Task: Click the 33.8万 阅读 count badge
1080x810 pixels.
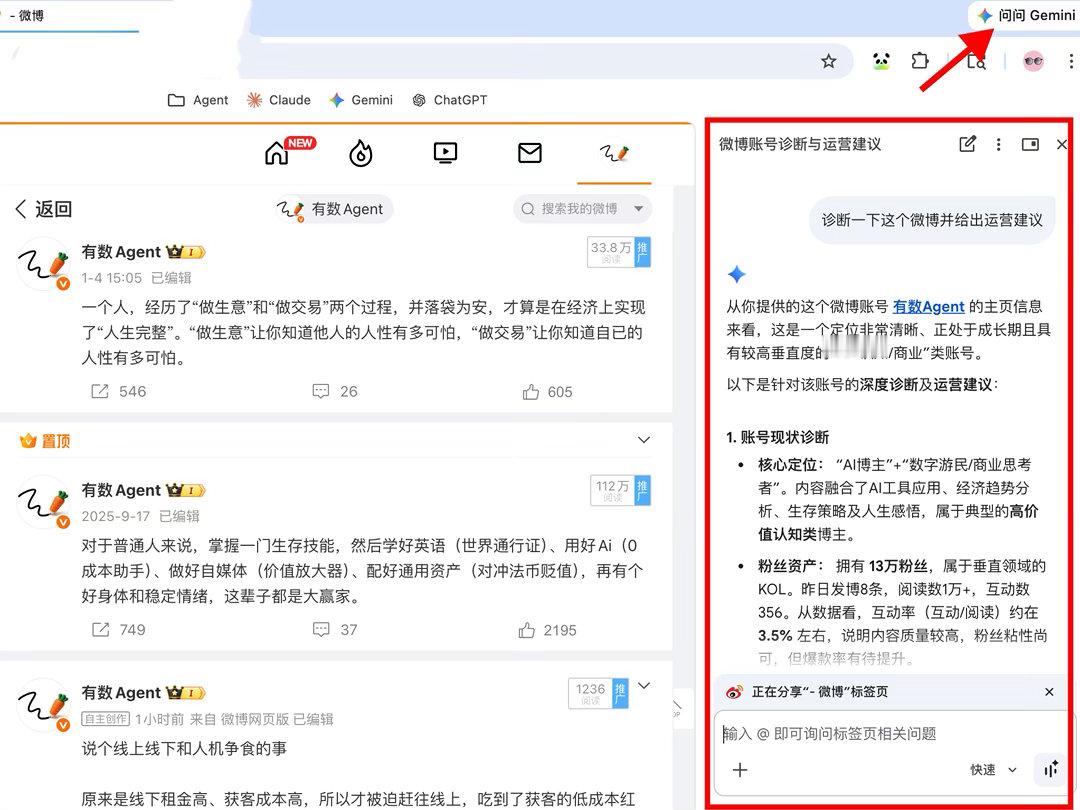Action: click(611, 252)
